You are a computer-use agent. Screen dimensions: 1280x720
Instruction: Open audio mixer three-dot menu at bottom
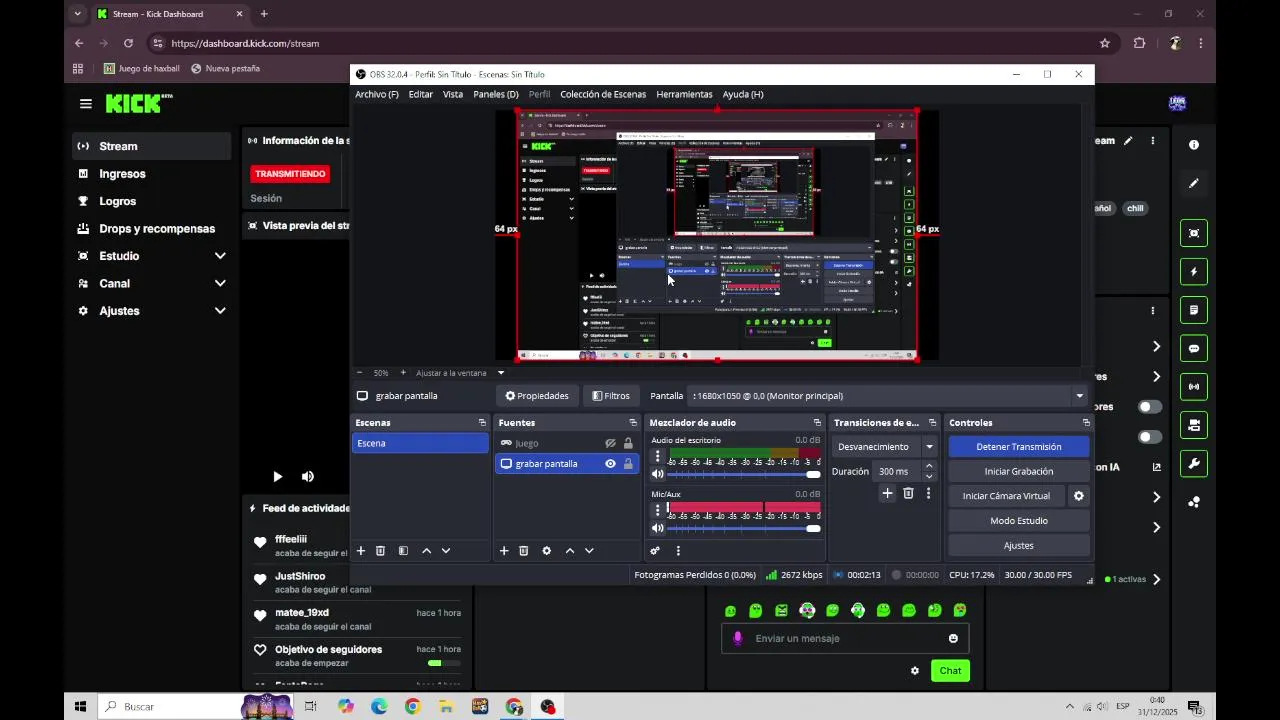point(678,551)
